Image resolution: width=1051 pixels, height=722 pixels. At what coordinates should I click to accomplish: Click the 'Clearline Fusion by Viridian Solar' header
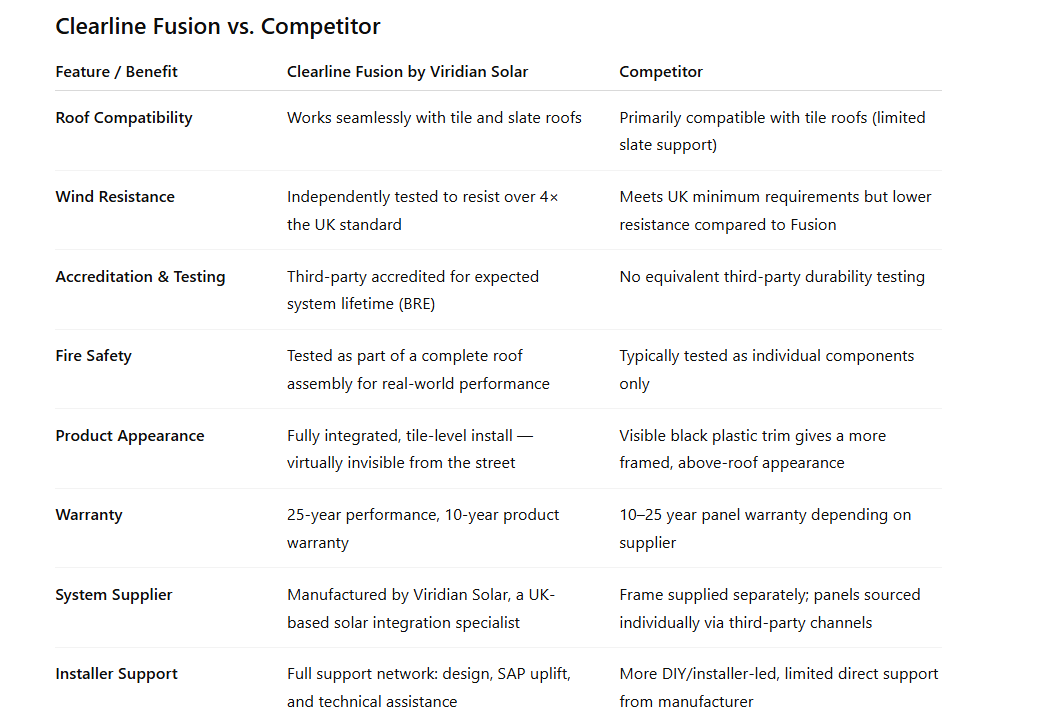coord(407,72)
